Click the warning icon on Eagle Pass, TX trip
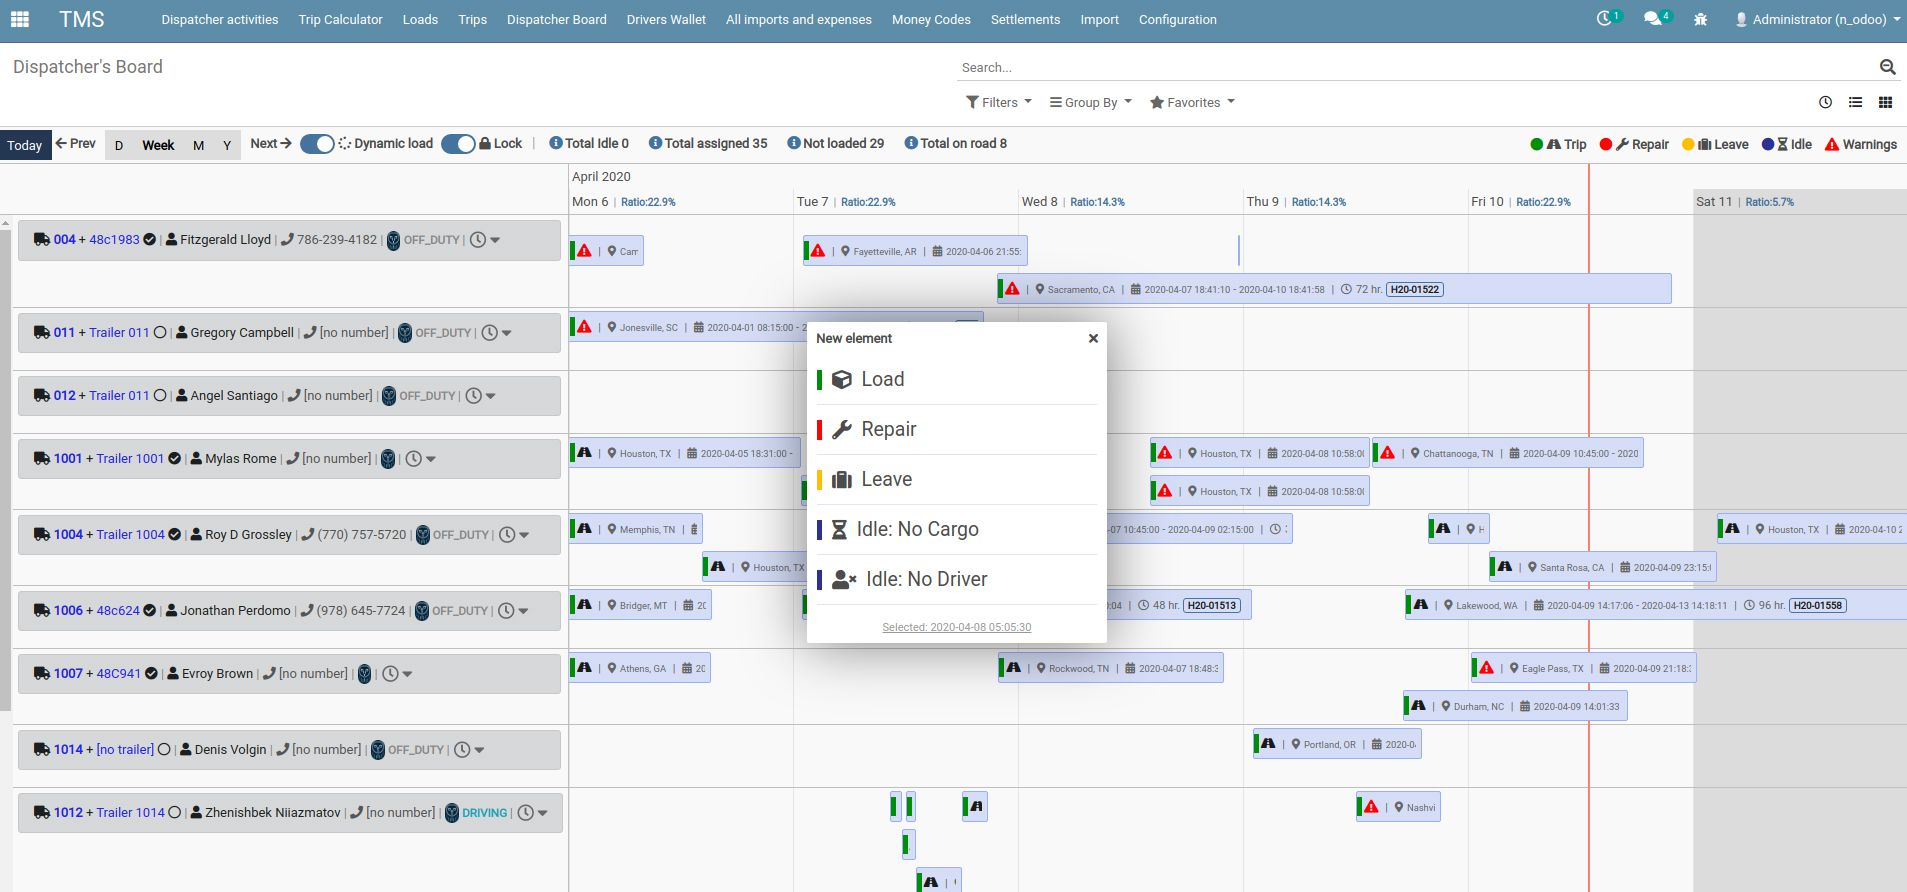This screenshot has height=892, width=1907. [1486, 668]
